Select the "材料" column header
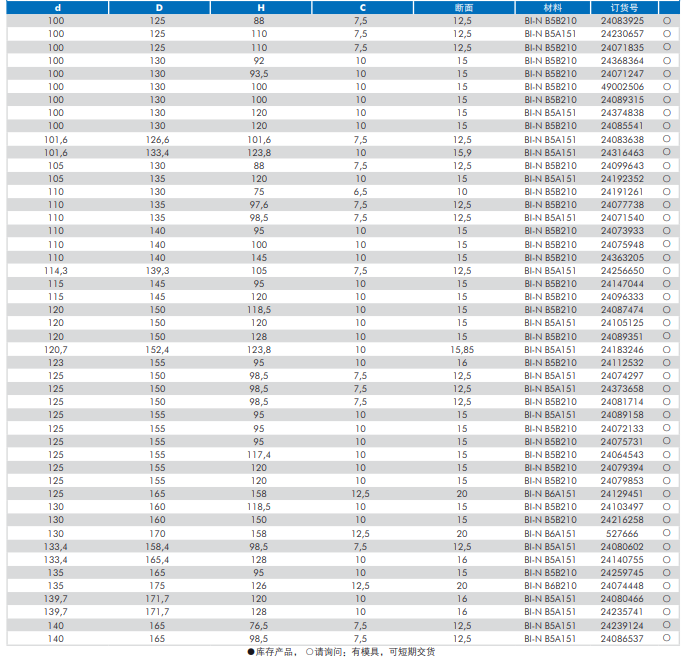The height and width of the screenshot is (666, 694). coord(551,7)
